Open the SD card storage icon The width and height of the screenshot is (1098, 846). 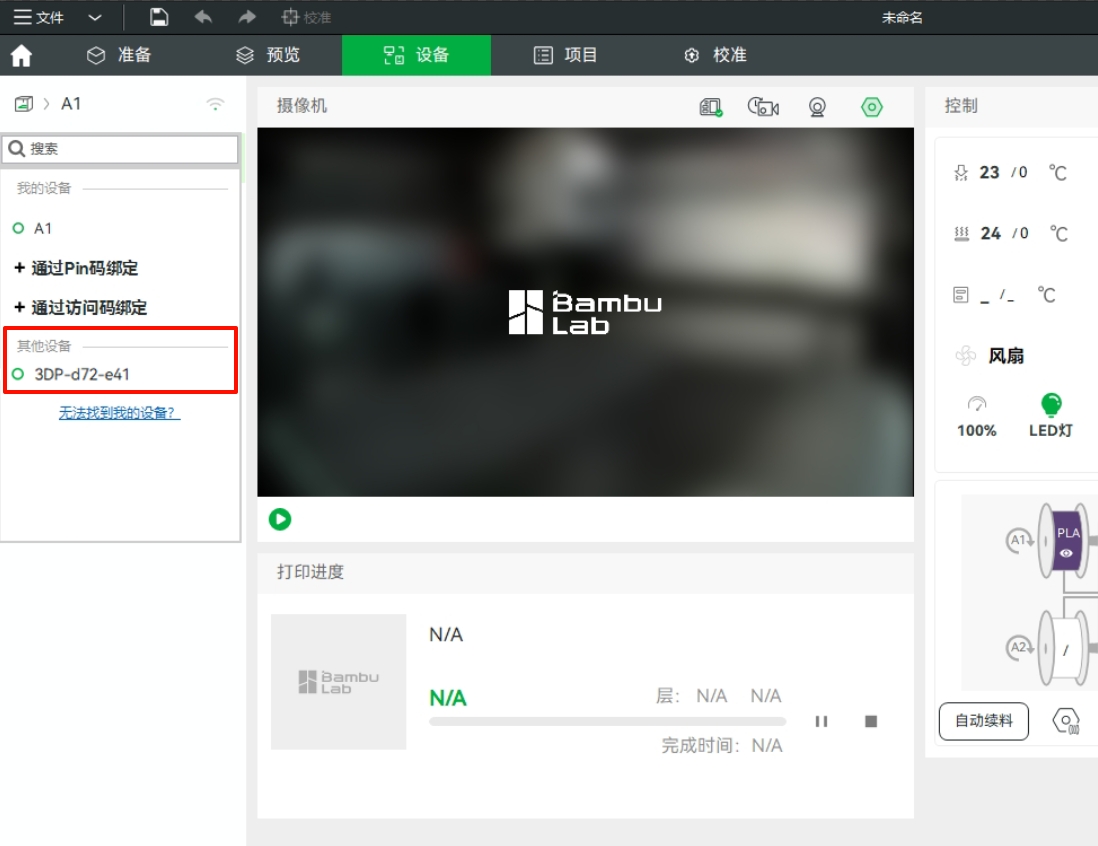click(711, 106)
